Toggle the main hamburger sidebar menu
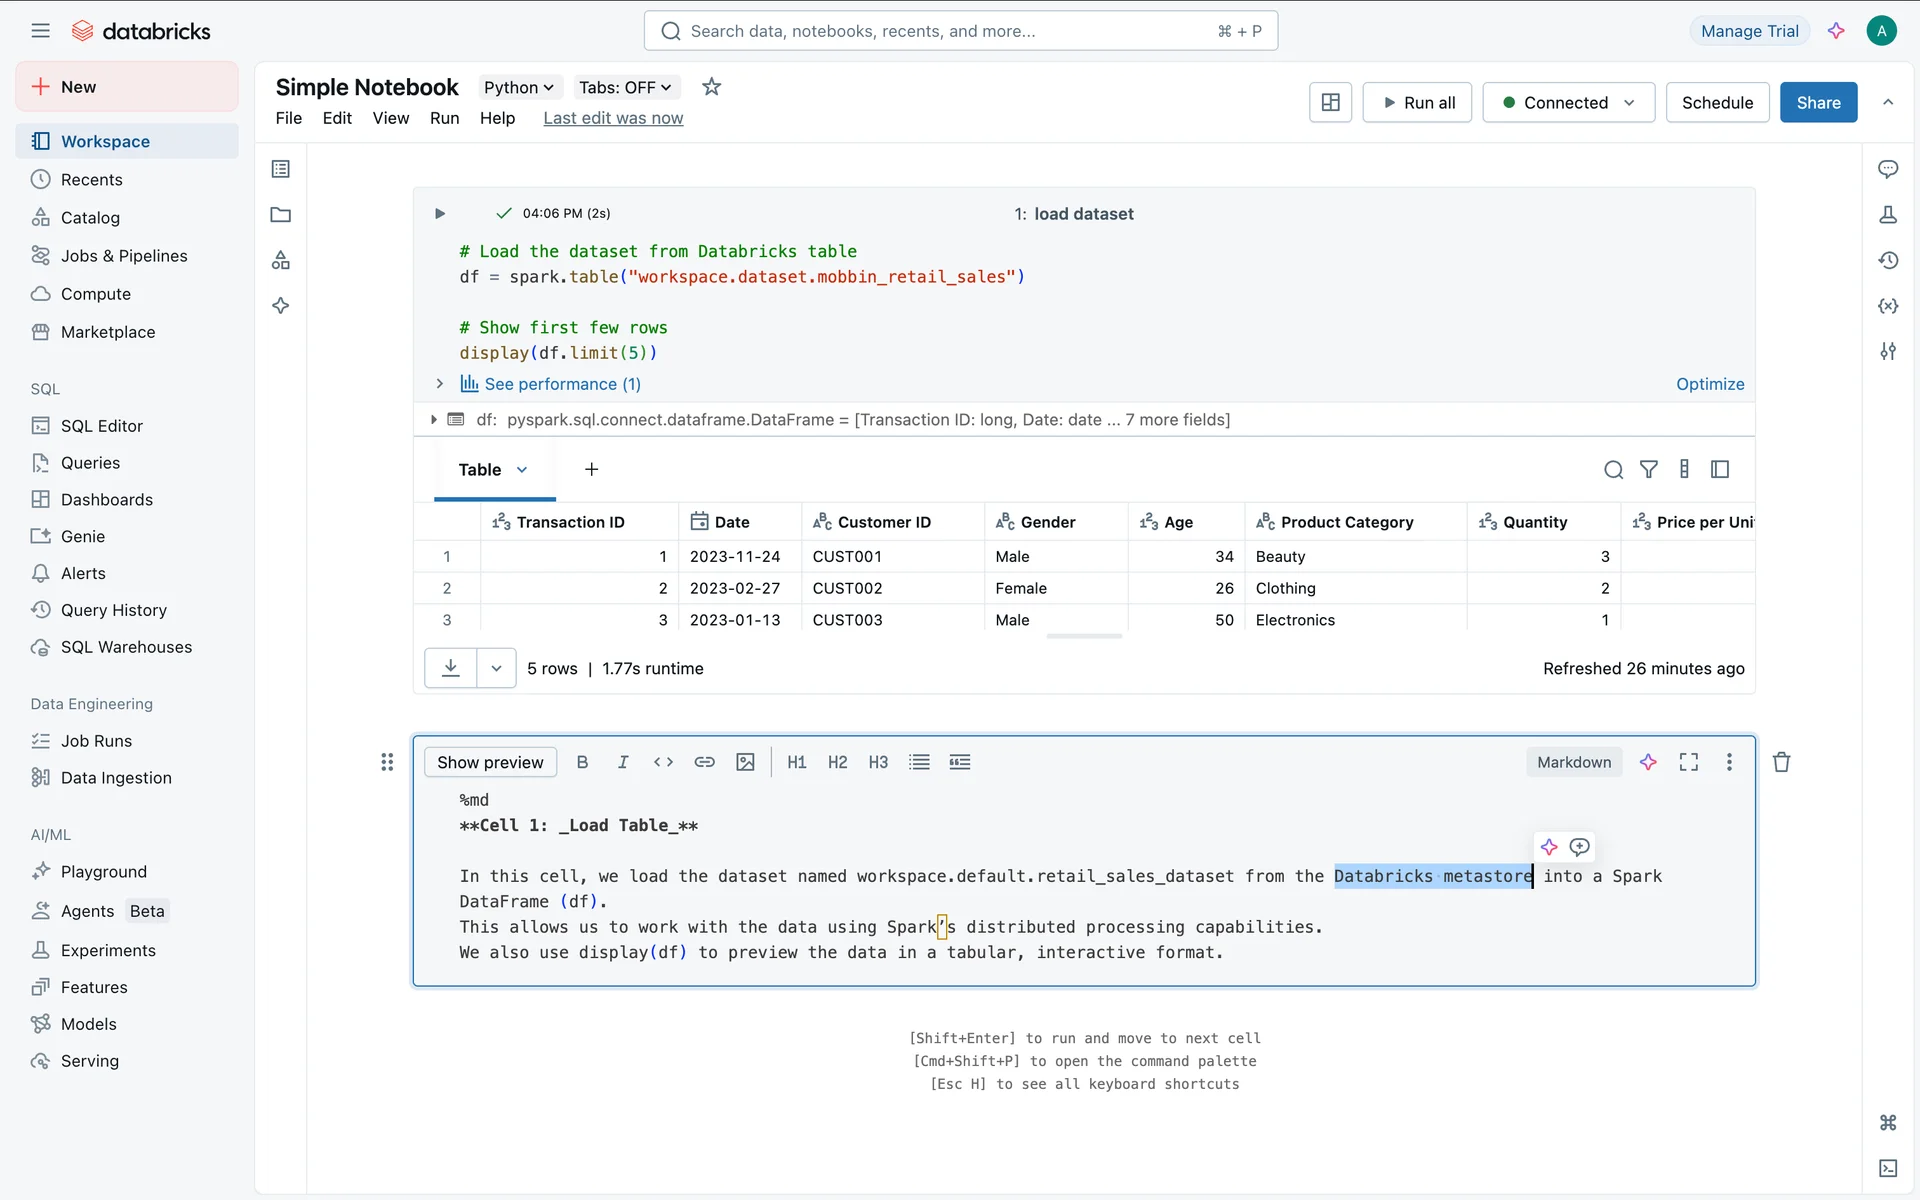This screenshot has width=1920, height=1200. 40,31
